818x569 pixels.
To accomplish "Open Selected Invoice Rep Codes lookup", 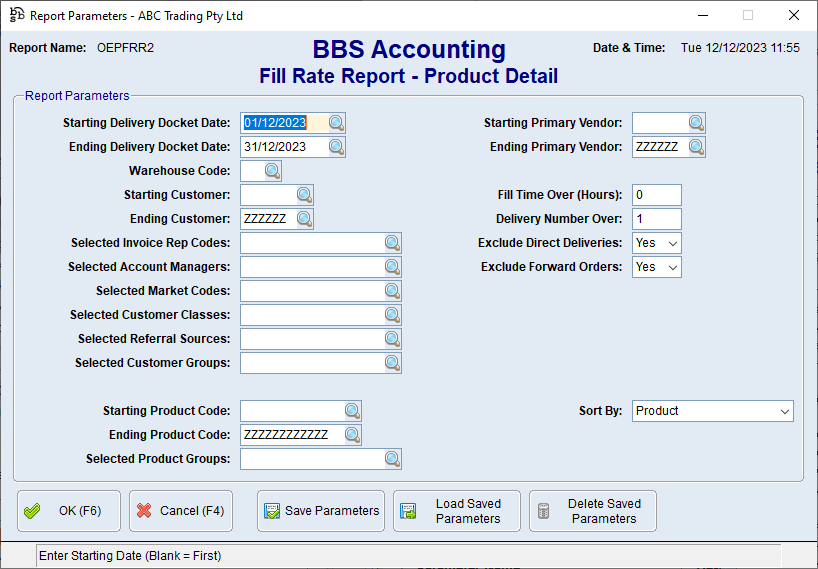I will (392, 243).
